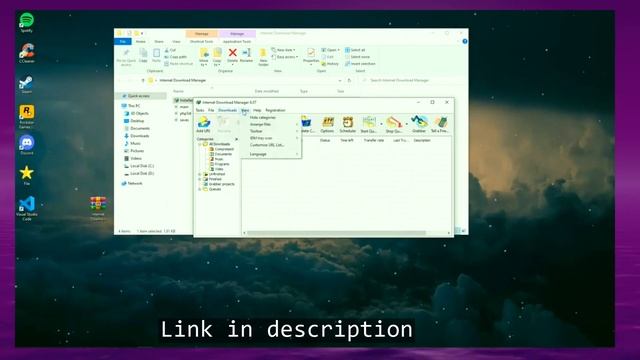Select the star File desktop icon

point(27,176)
